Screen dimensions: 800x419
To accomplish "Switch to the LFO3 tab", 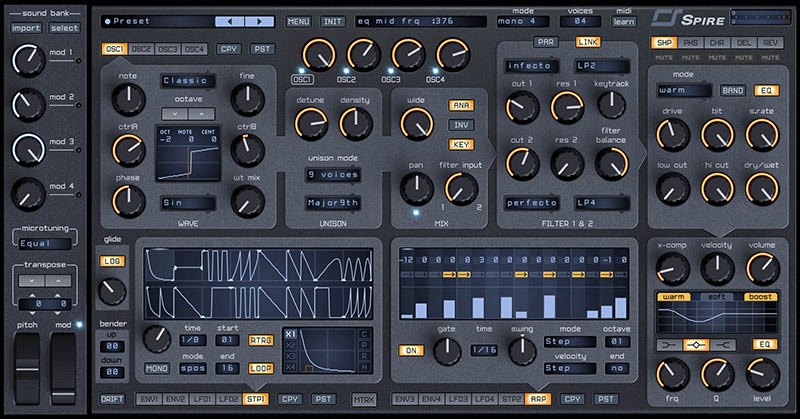I will point(458,399).
